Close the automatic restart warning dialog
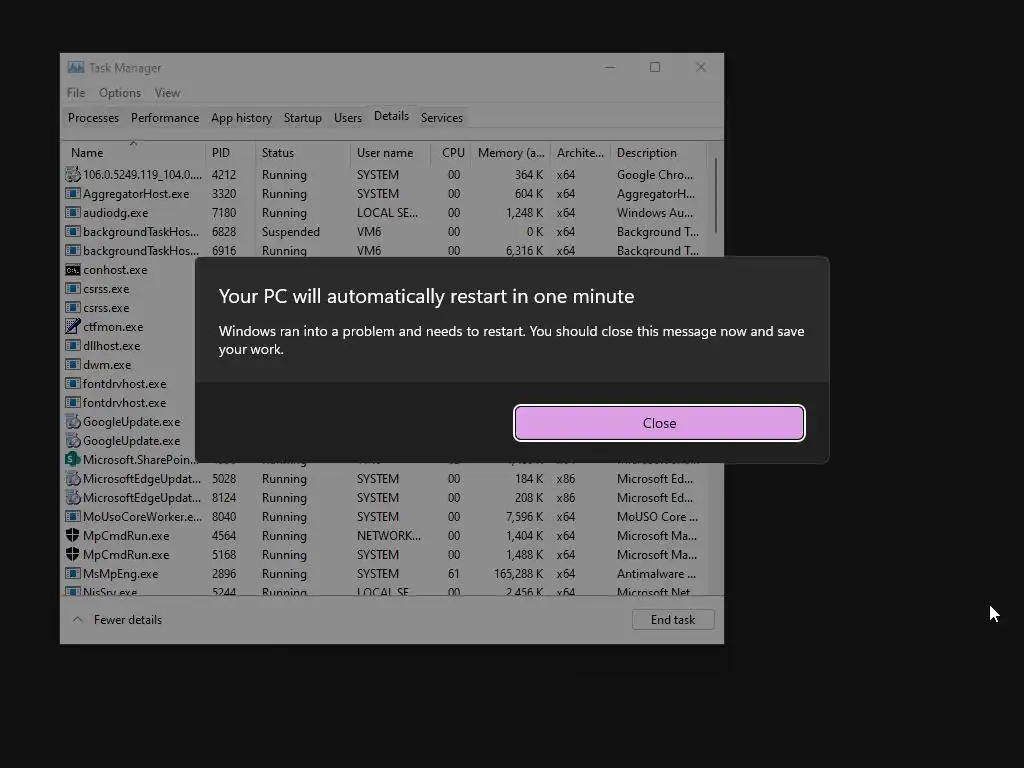Image resolution: width=1024 pixels, height=768 pixels. [659, 423]
